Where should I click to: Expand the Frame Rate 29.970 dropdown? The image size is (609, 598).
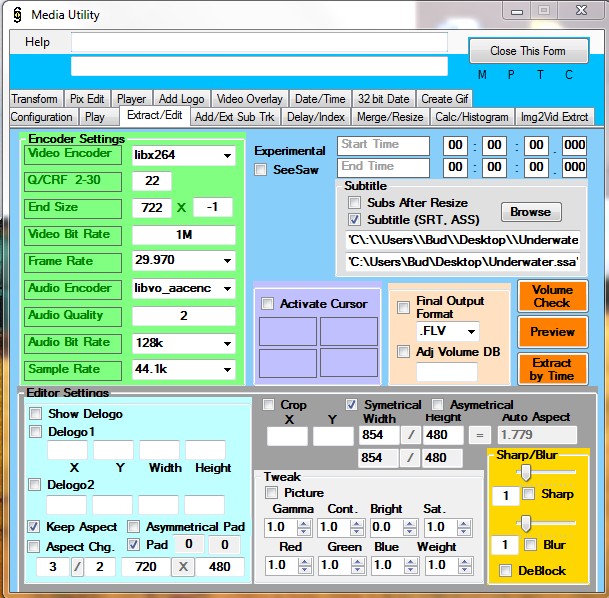228,261
